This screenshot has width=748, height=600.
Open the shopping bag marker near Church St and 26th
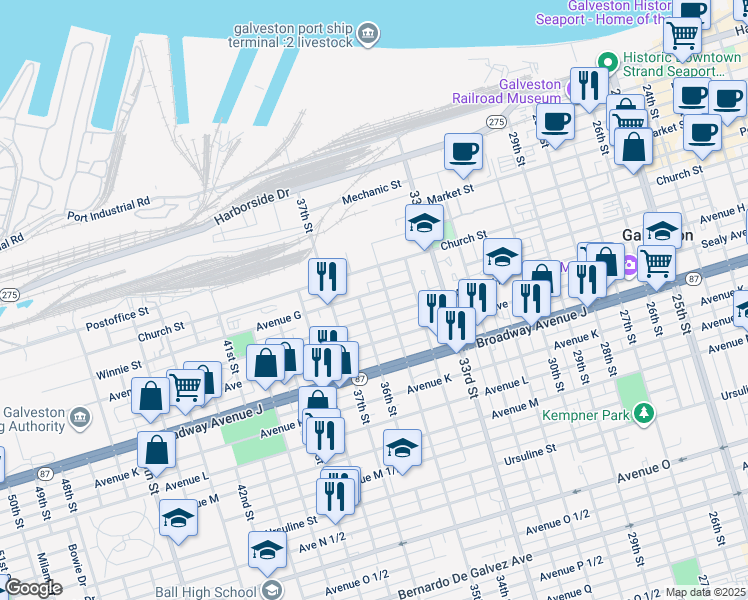(x=634, y=146)
